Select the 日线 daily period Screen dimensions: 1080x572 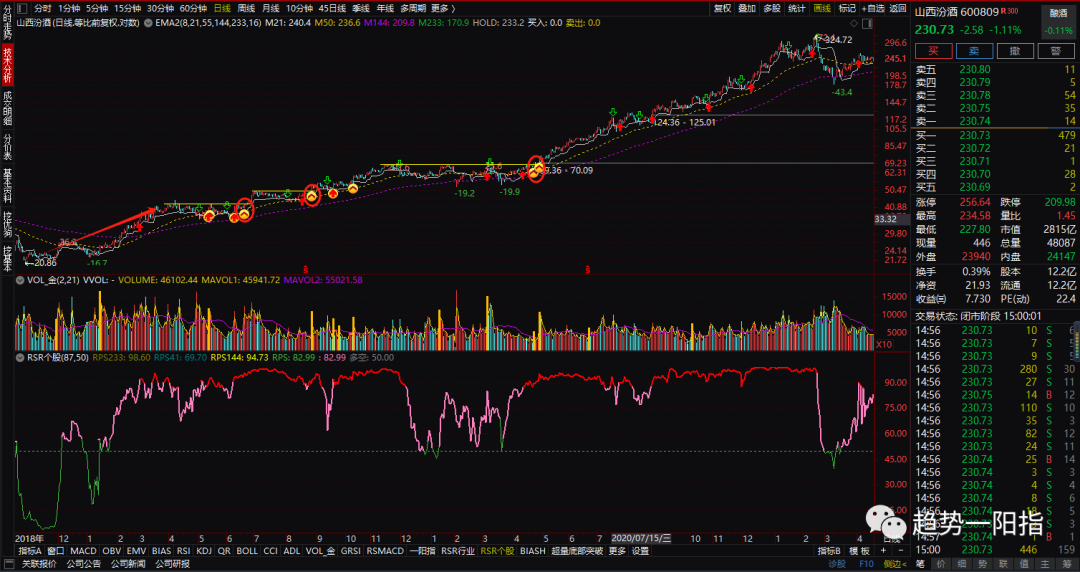click(222, 8)
